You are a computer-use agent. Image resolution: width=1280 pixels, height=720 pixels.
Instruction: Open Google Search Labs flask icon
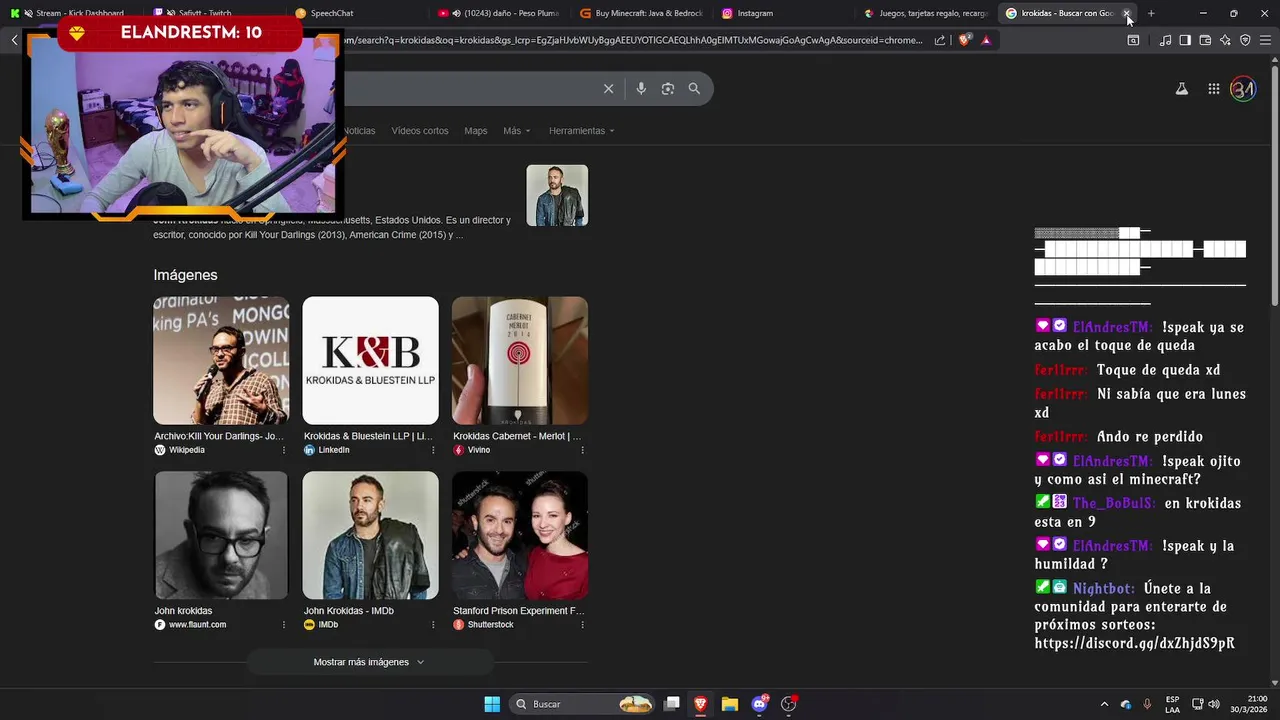(1181, 89)
